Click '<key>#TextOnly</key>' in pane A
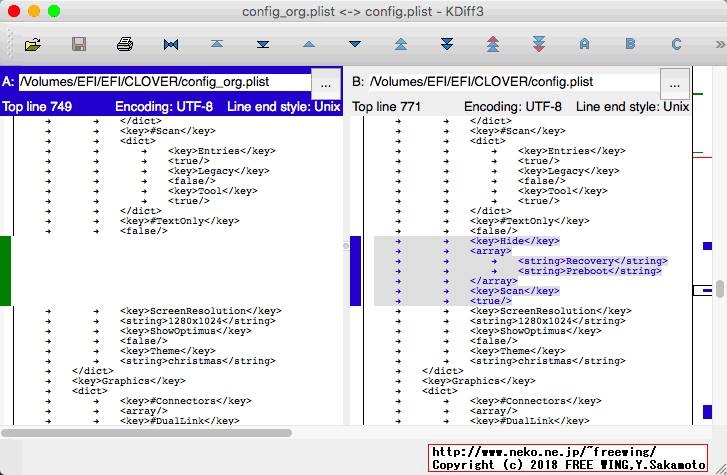 [180, 221]
